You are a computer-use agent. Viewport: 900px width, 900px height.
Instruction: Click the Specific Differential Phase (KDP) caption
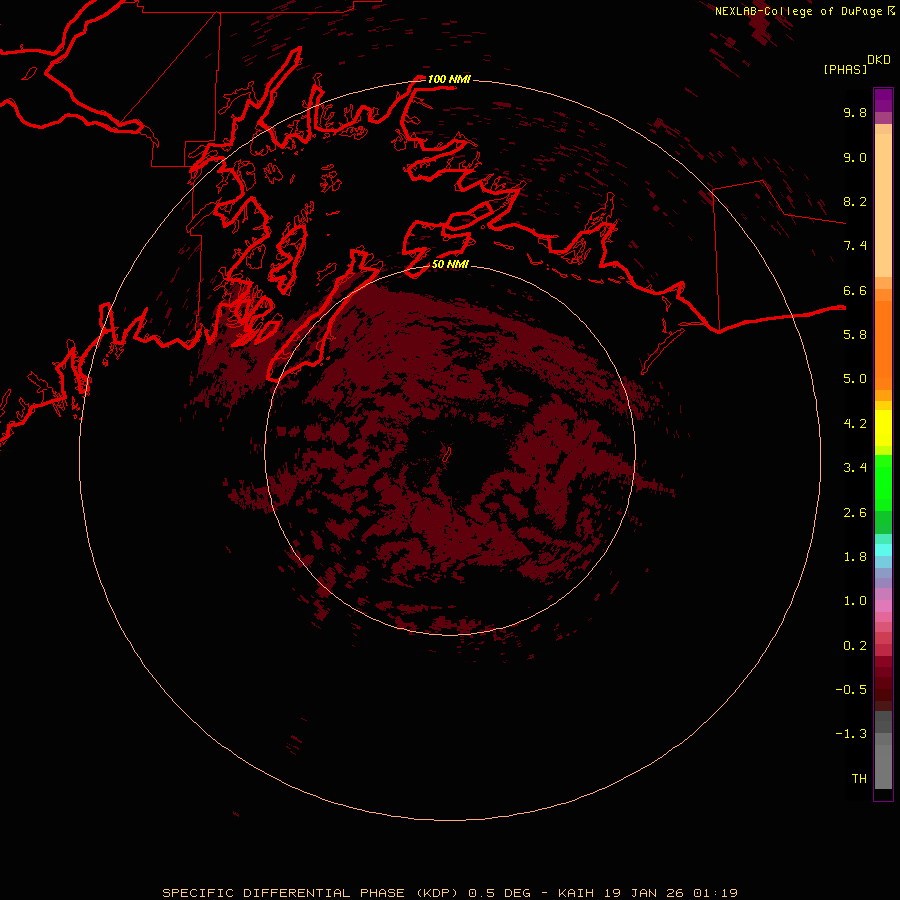[x=310, y=893]
